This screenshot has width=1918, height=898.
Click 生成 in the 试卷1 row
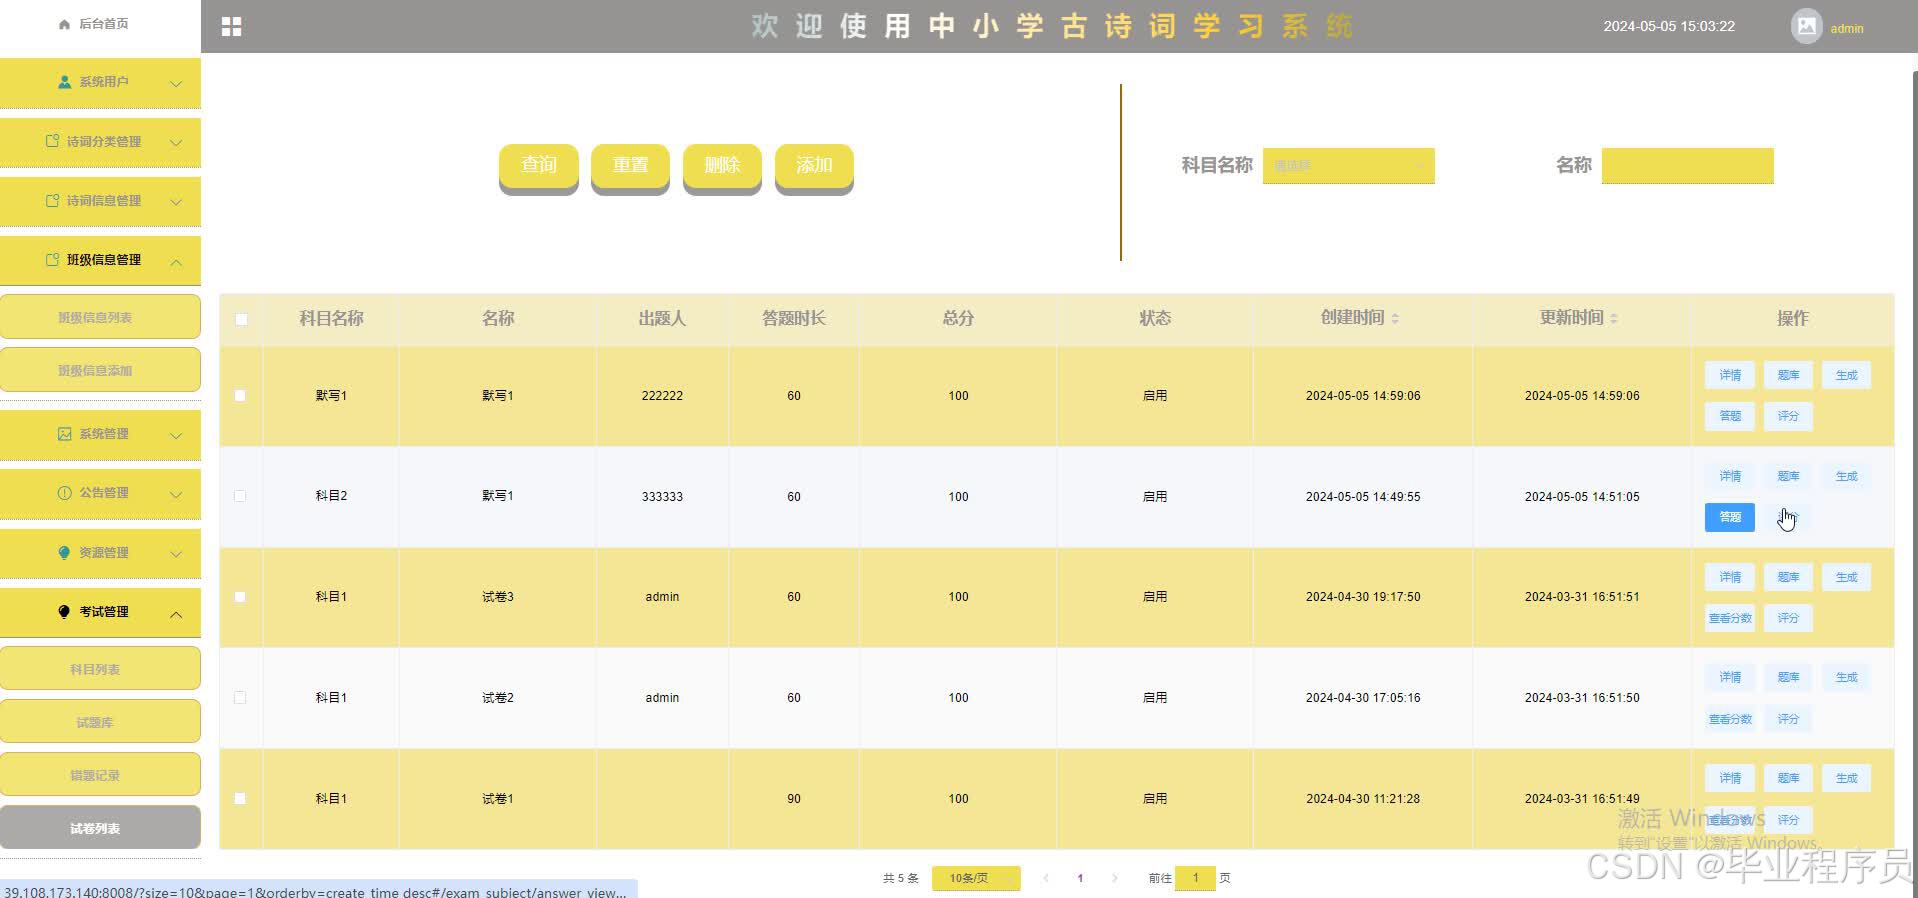click(x=1846, y=778)
